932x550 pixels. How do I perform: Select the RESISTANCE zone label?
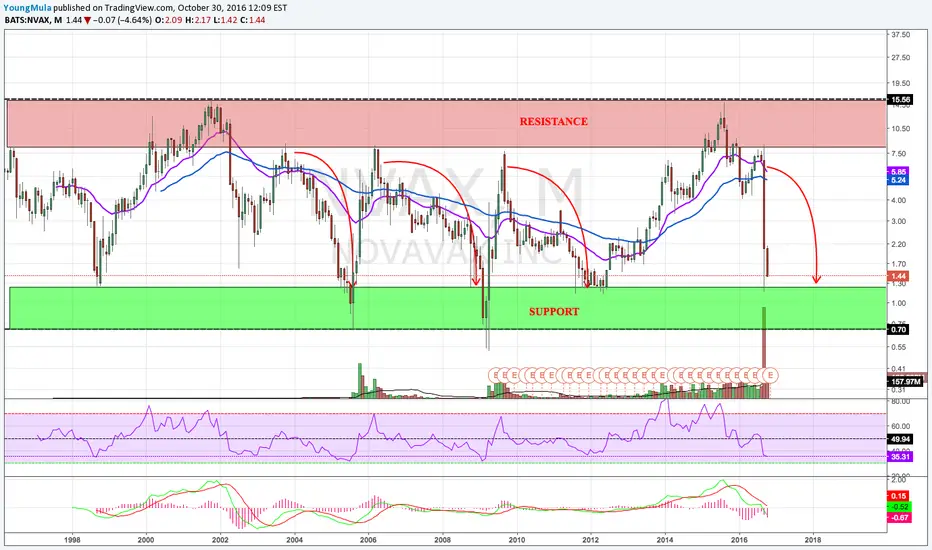click(553, 121)
